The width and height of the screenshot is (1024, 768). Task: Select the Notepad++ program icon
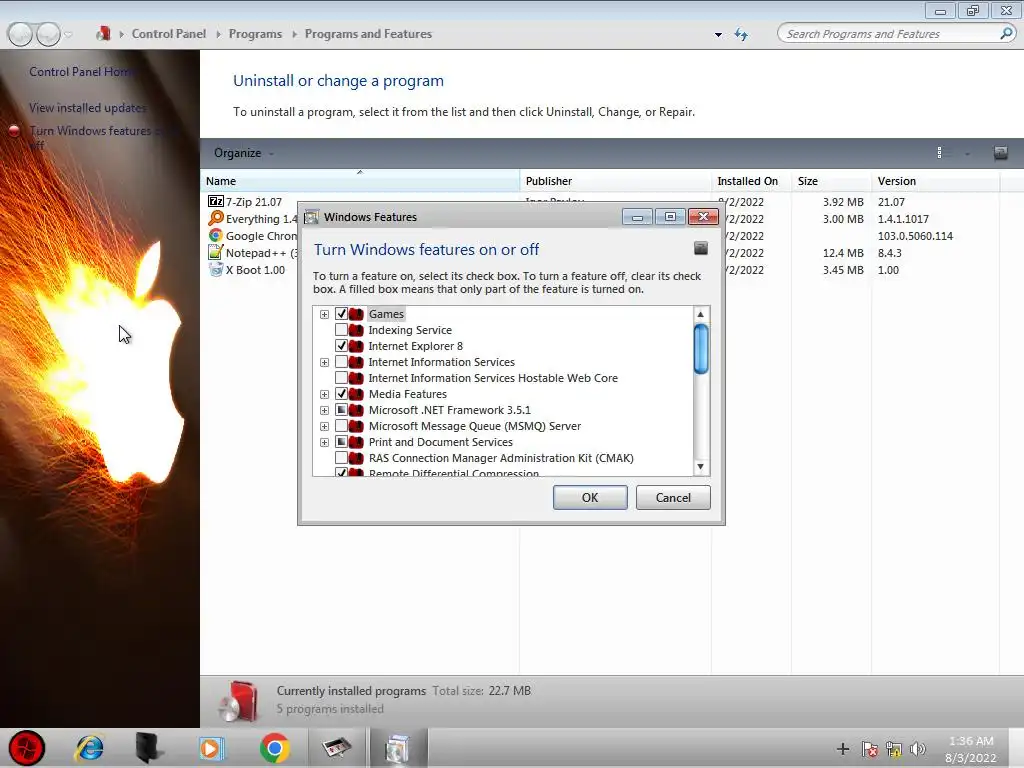(216, 252)
